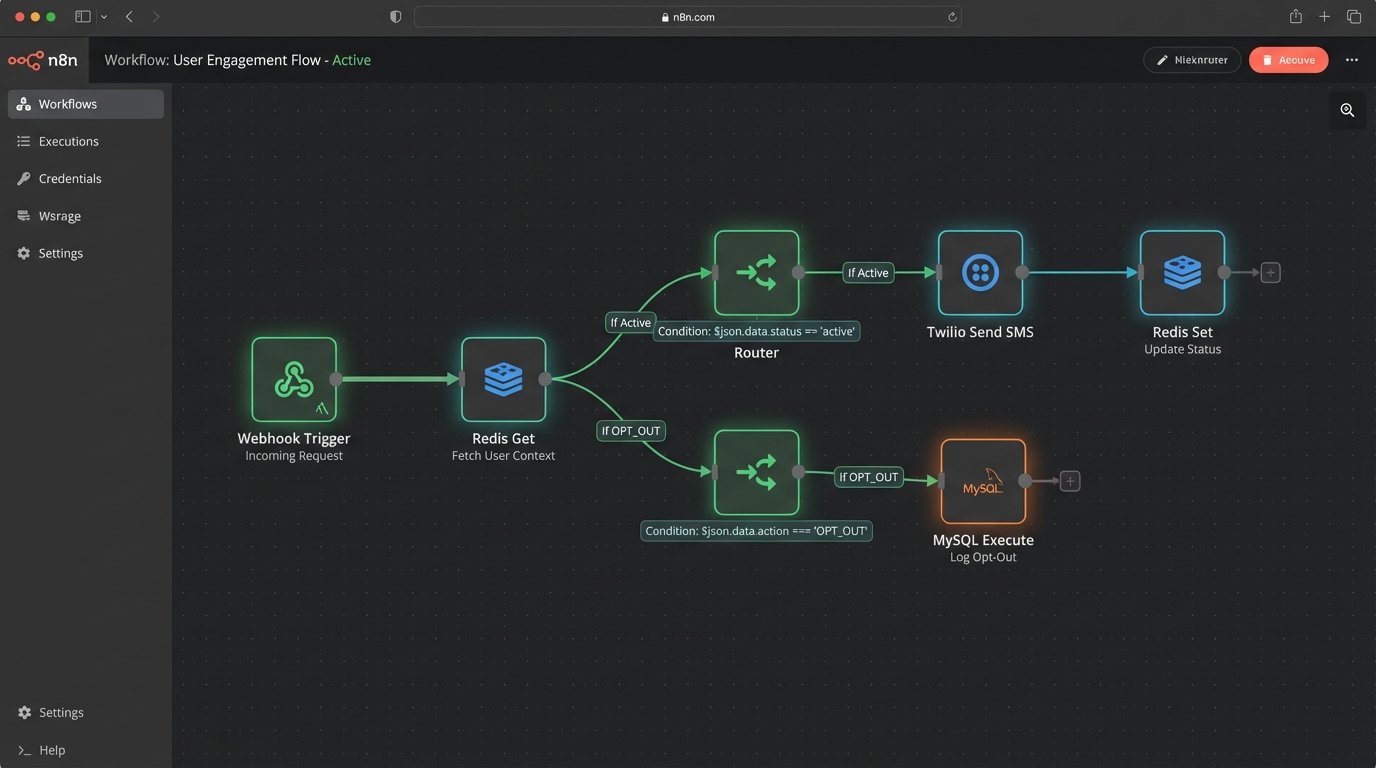Expand the browser sidebar dropdown chevron
The height and width of the screenshot is (768, 1376).
(x=104, y=17)
